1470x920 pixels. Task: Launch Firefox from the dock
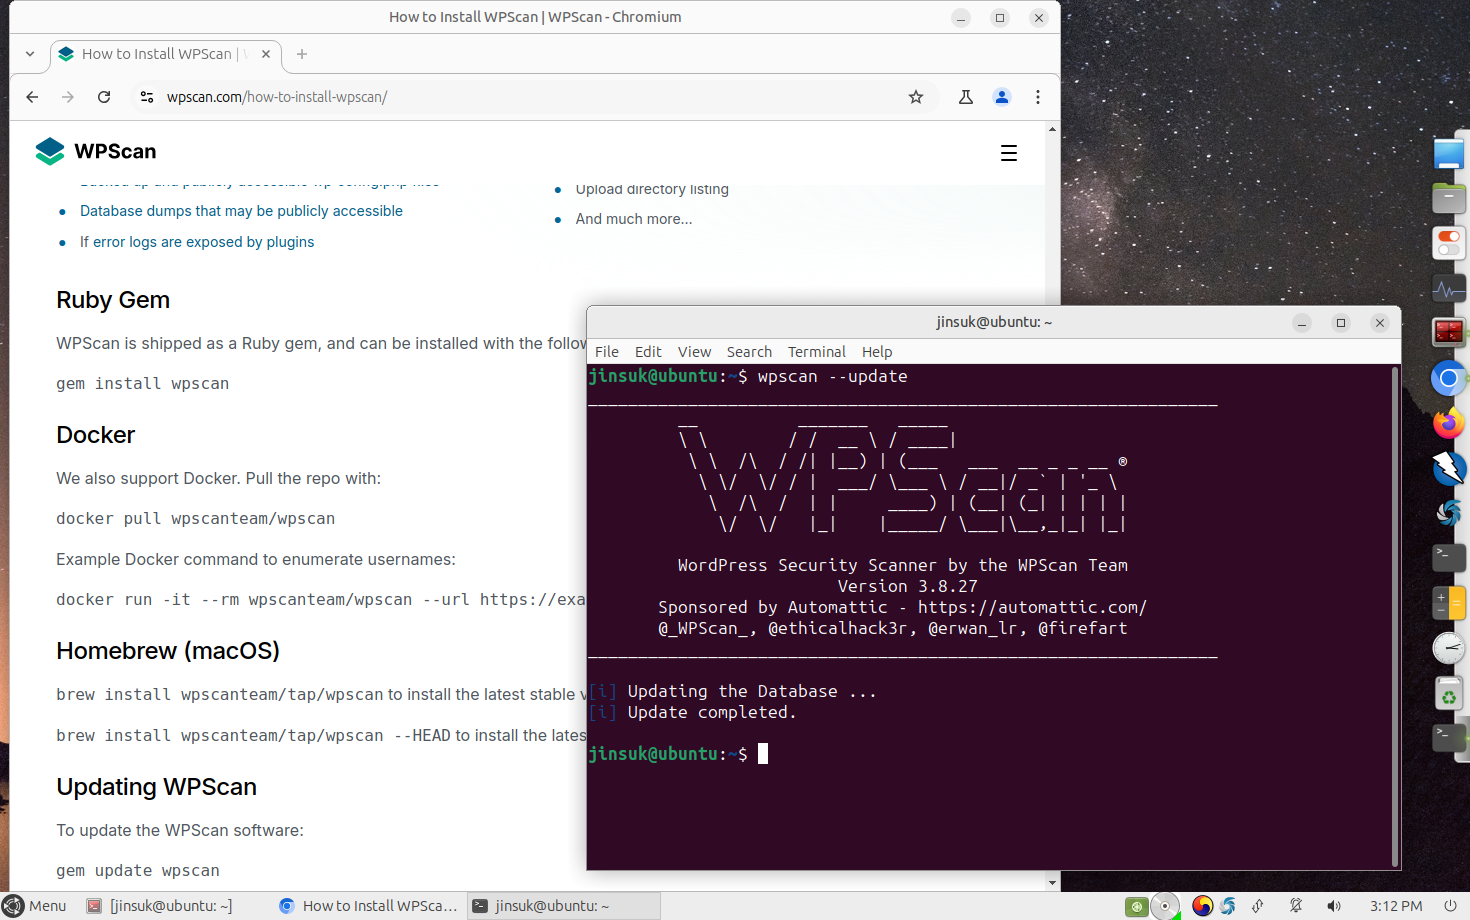point(1448,423)
